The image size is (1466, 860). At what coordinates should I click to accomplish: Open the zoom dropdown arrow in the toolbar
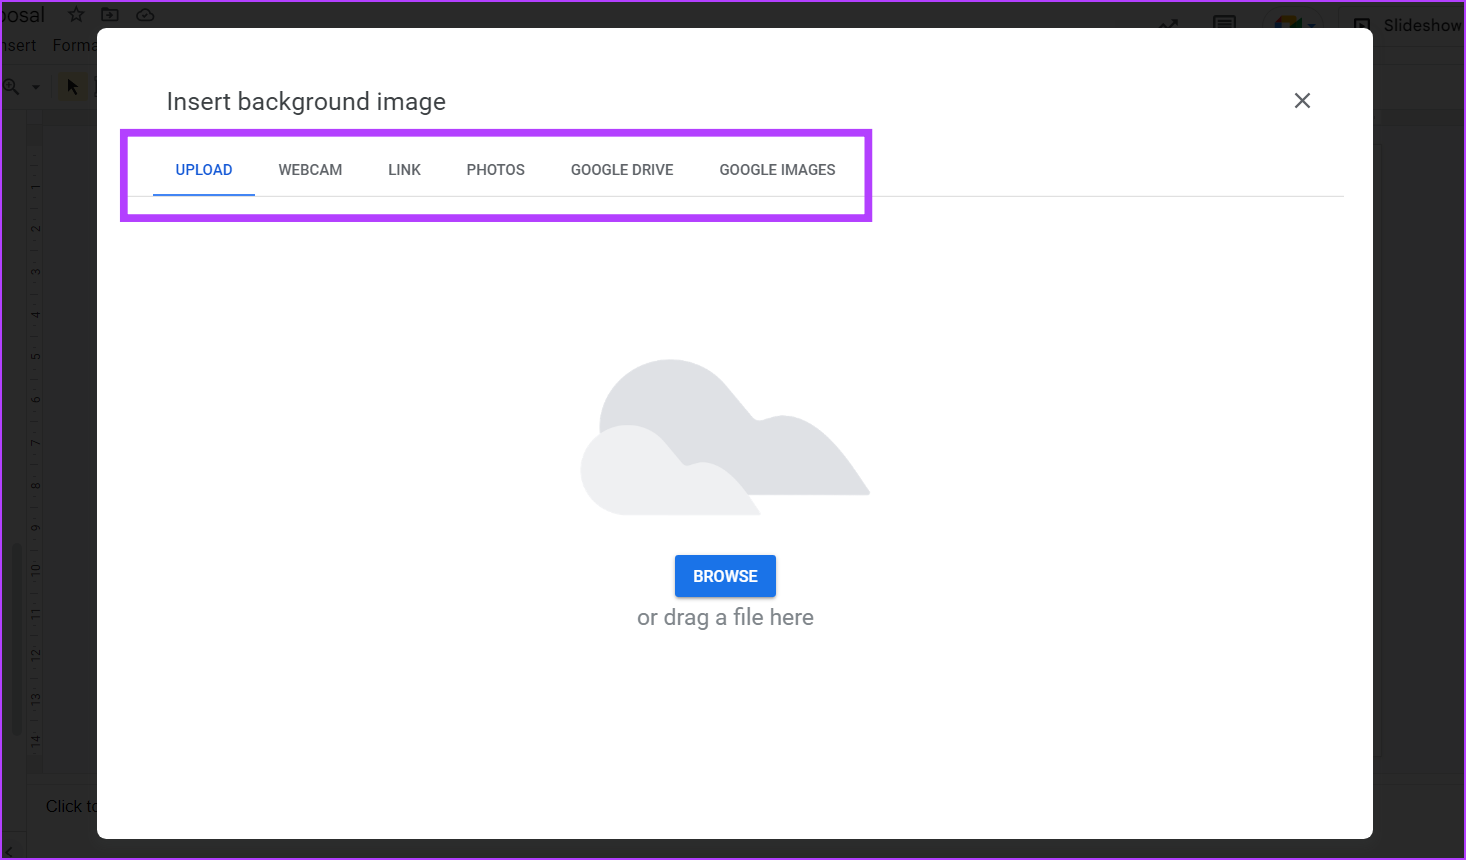coord(36,87)
